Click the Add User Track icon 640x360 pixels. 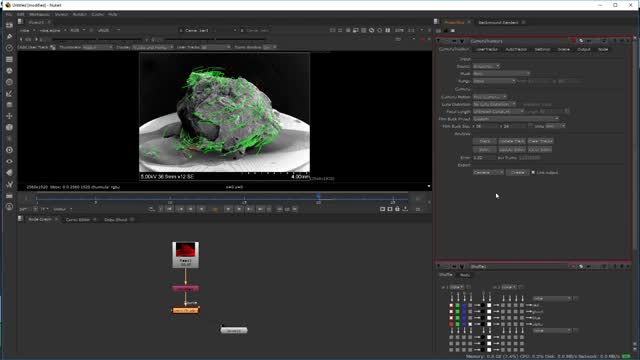53,47
